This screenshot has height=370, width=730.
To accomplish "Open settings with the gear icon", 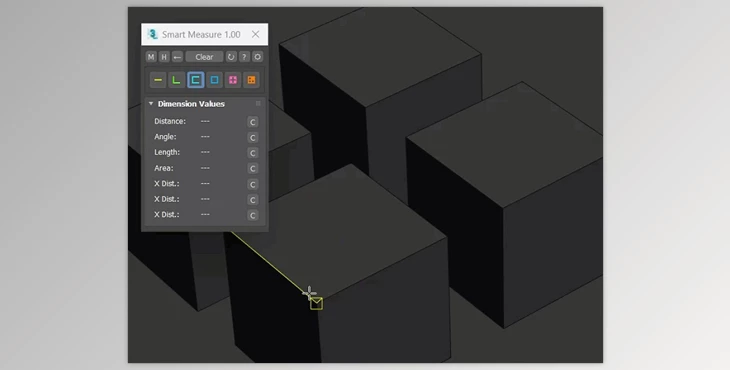I will (x=257, y=57).
